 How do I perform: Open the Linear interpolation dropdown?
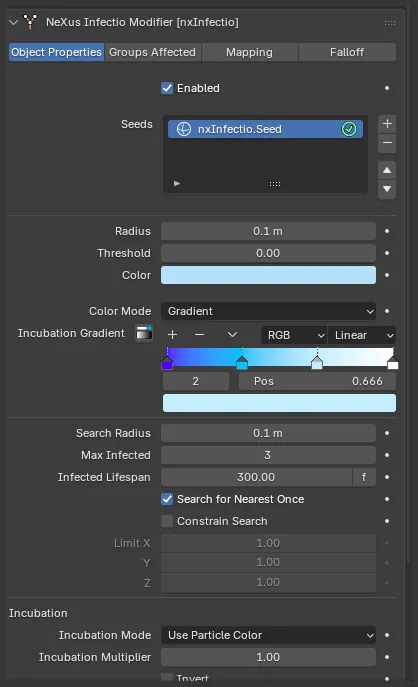(x=362, y=335)
